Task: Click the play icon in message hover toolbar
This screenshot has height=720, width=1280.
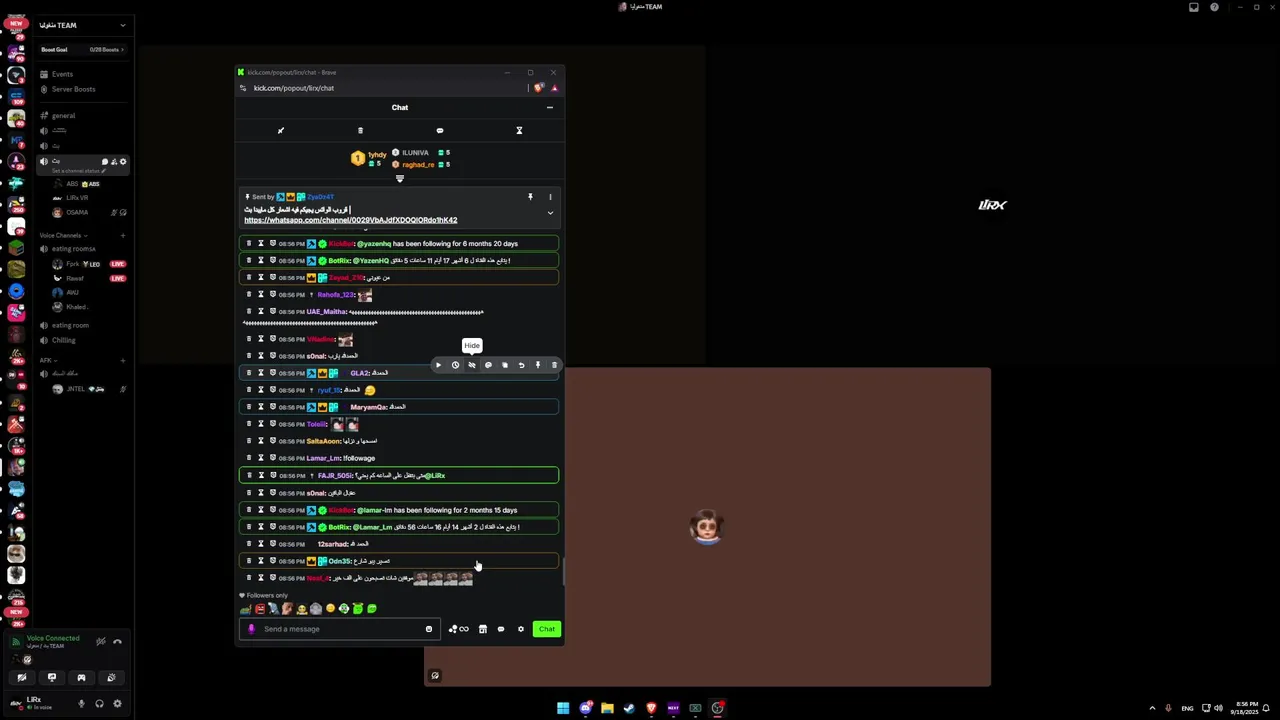Action: pos(438,365)
